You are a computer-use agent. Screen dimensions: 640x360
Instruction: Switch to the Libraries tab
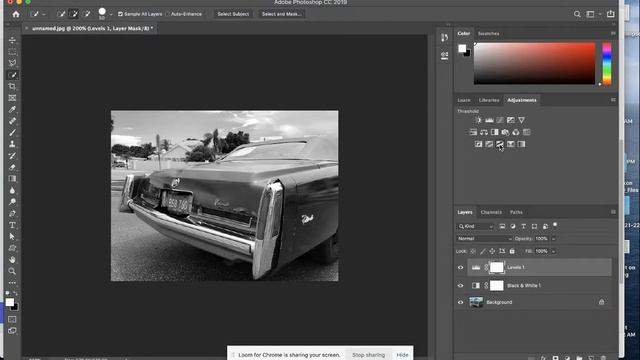pyautogui.click(x=489, y=100)
